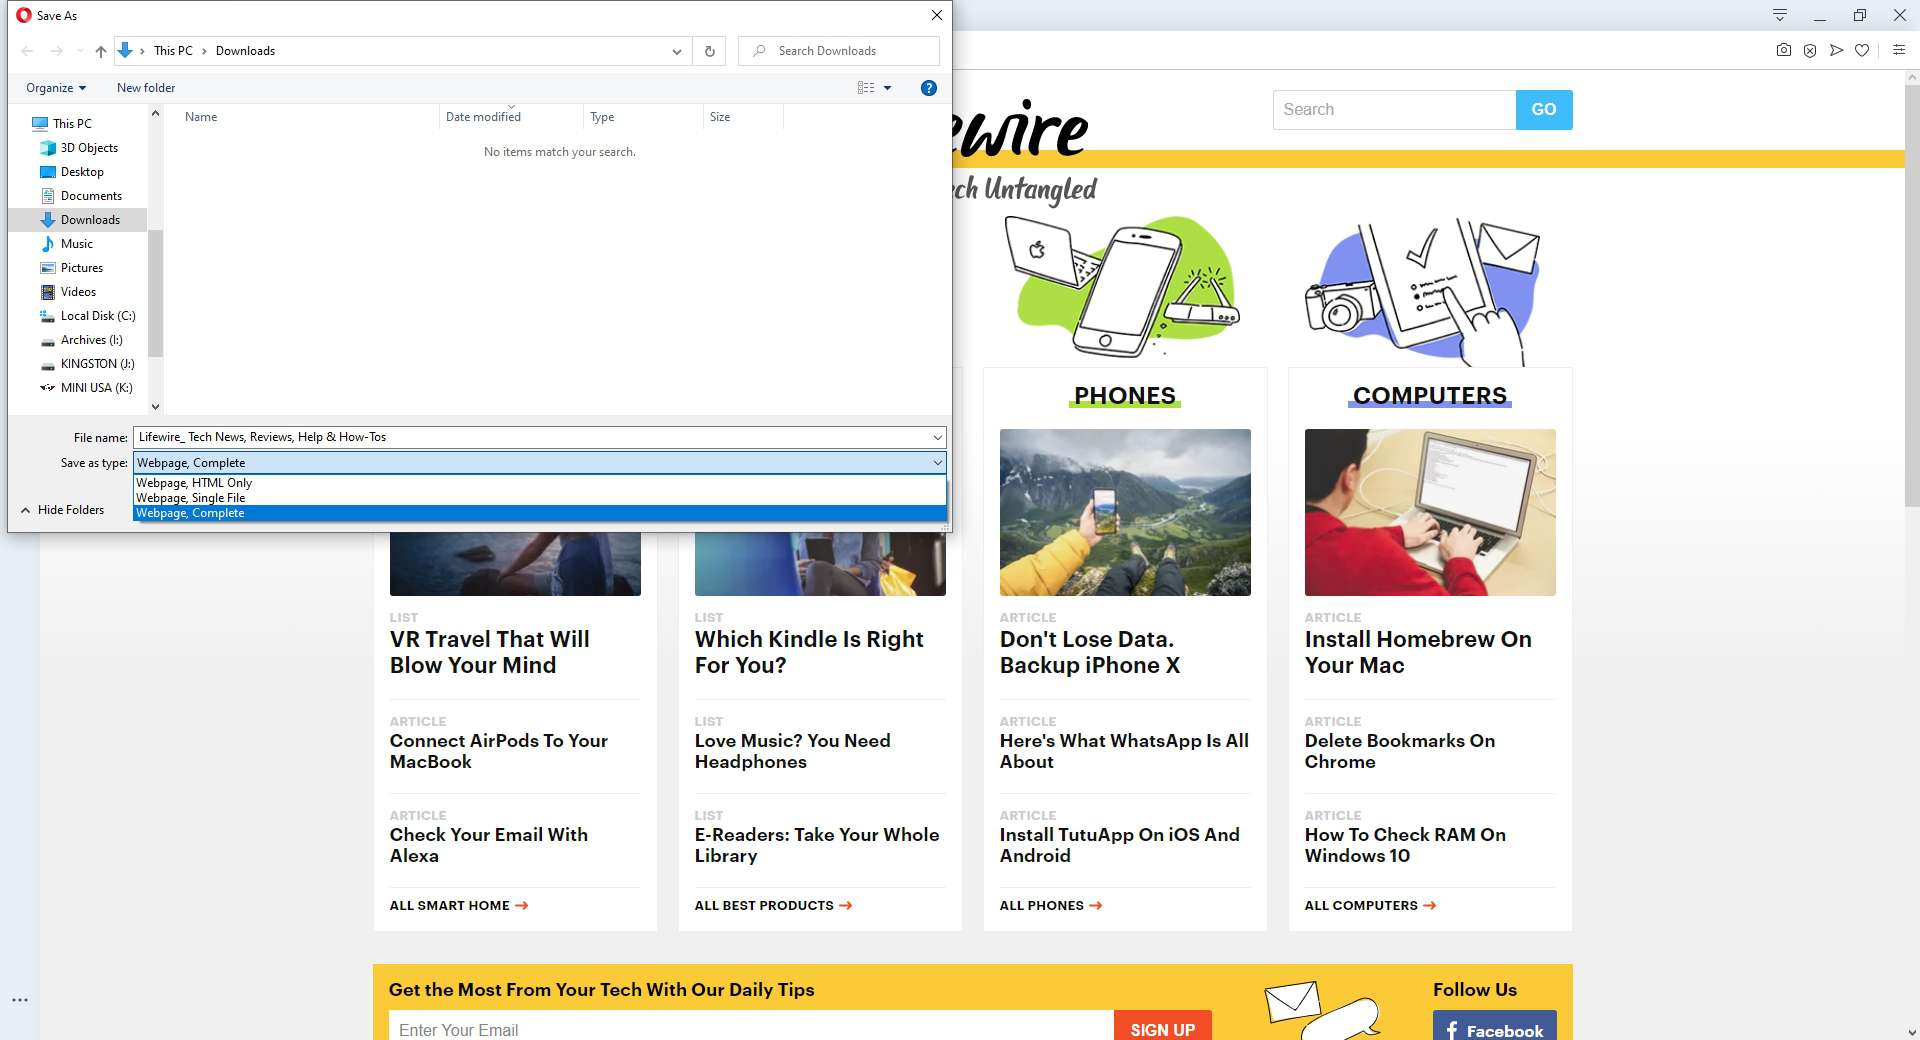Screen dimensions: 1920x1040
Task: Open the Save As dialog help icon
Action: pos(928,88)
